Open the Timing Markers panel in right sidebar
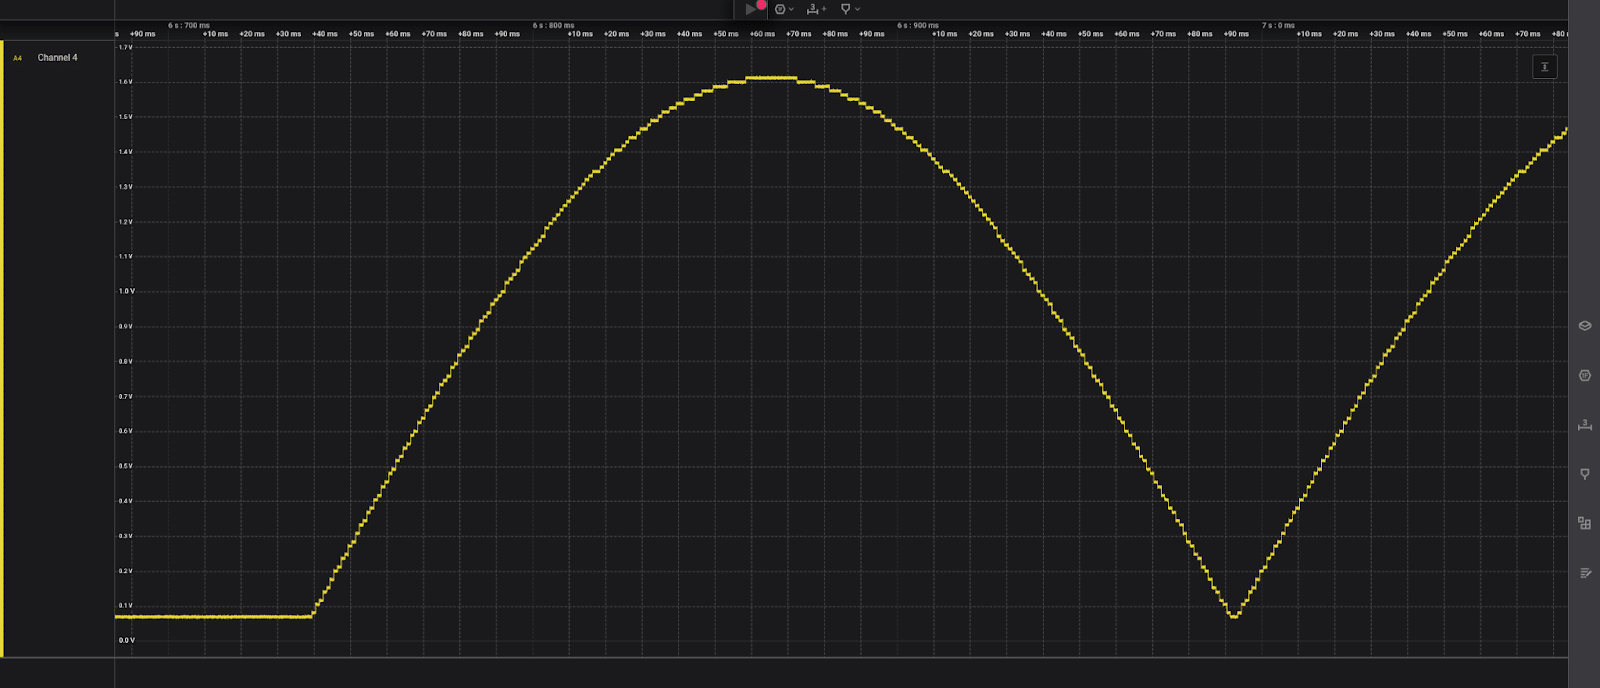 pyautogui.click(x=1584, y=474)
